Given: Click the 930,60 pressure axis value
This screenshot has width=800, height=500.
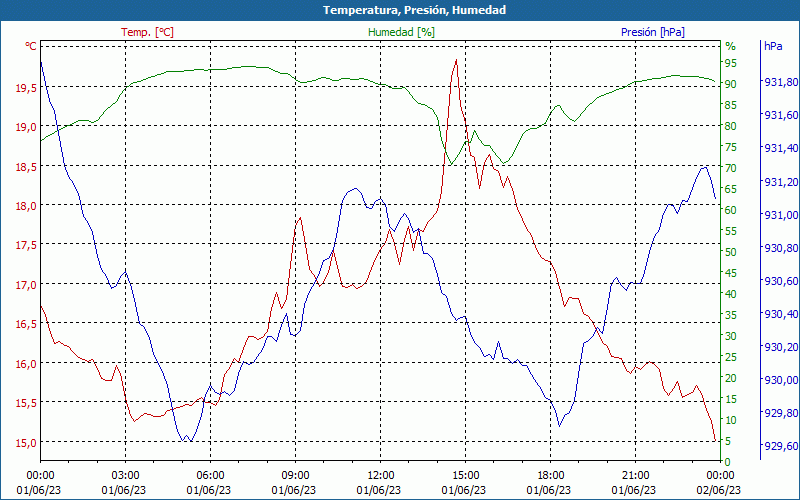Looking at the screenshot, I should tap(781, 281).
